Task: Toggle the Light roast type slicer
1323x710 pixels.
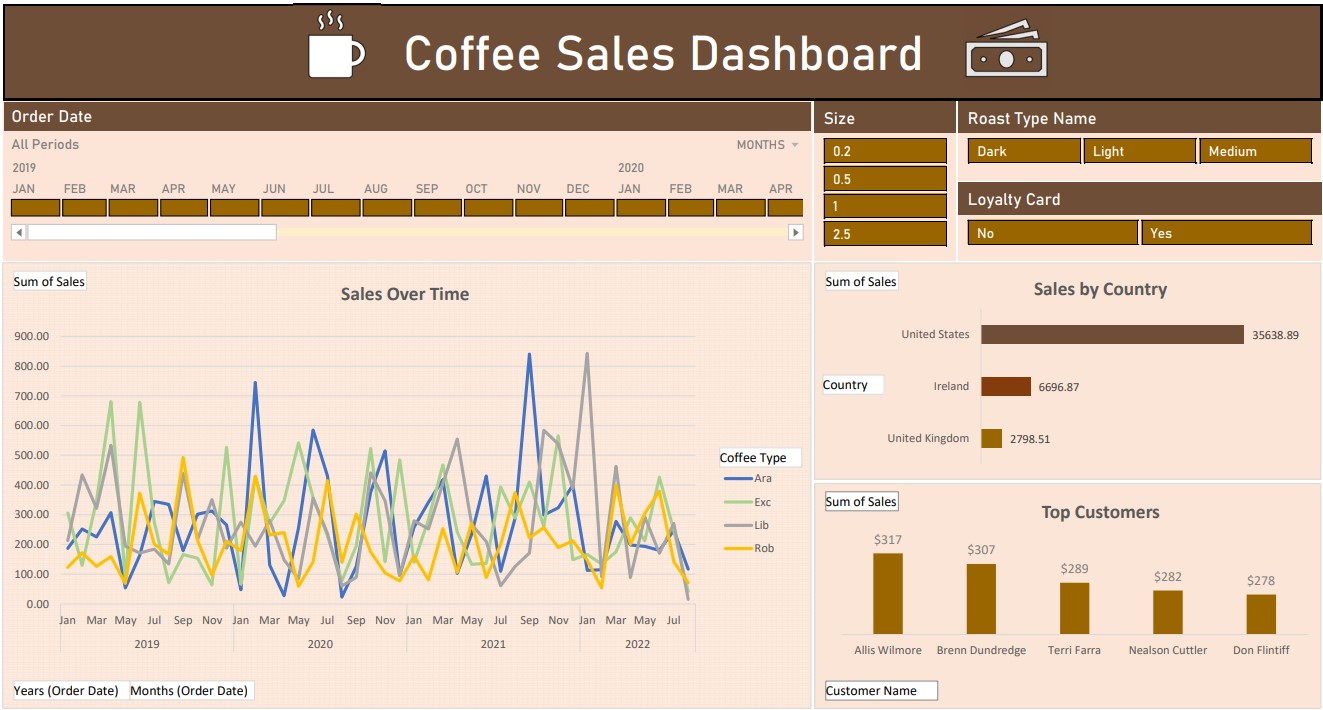Action: coord(1139,151)
